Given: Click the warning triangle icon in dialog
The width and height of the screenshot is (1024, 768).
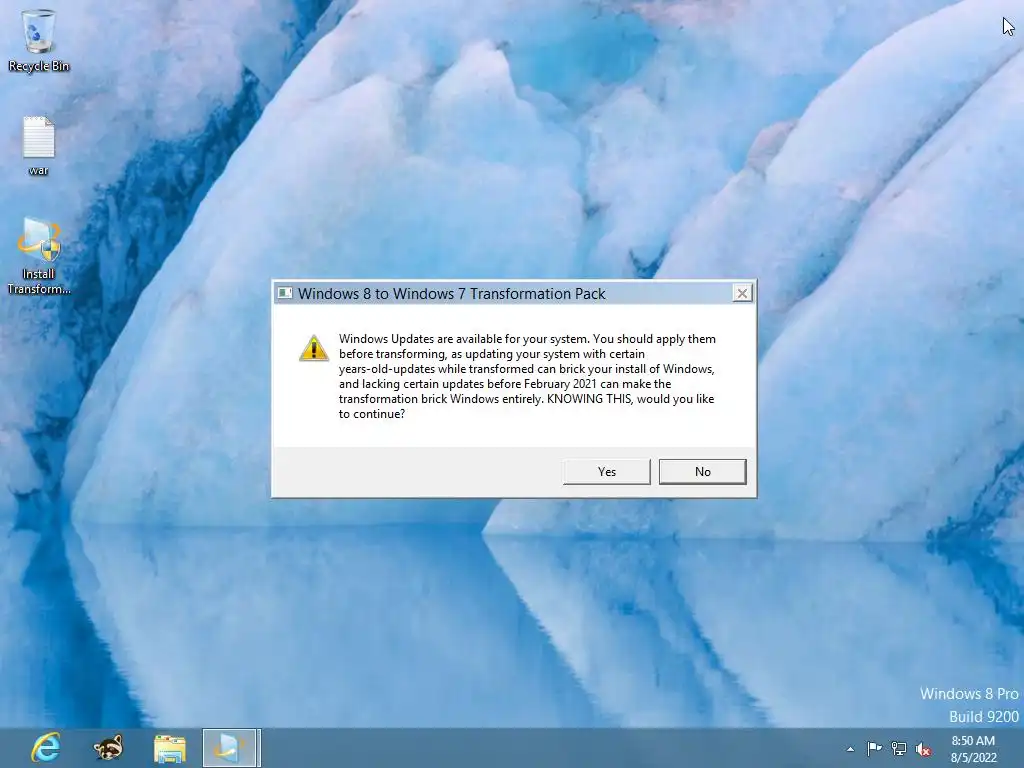Looking at the screenshot, I should coord(313,348).
